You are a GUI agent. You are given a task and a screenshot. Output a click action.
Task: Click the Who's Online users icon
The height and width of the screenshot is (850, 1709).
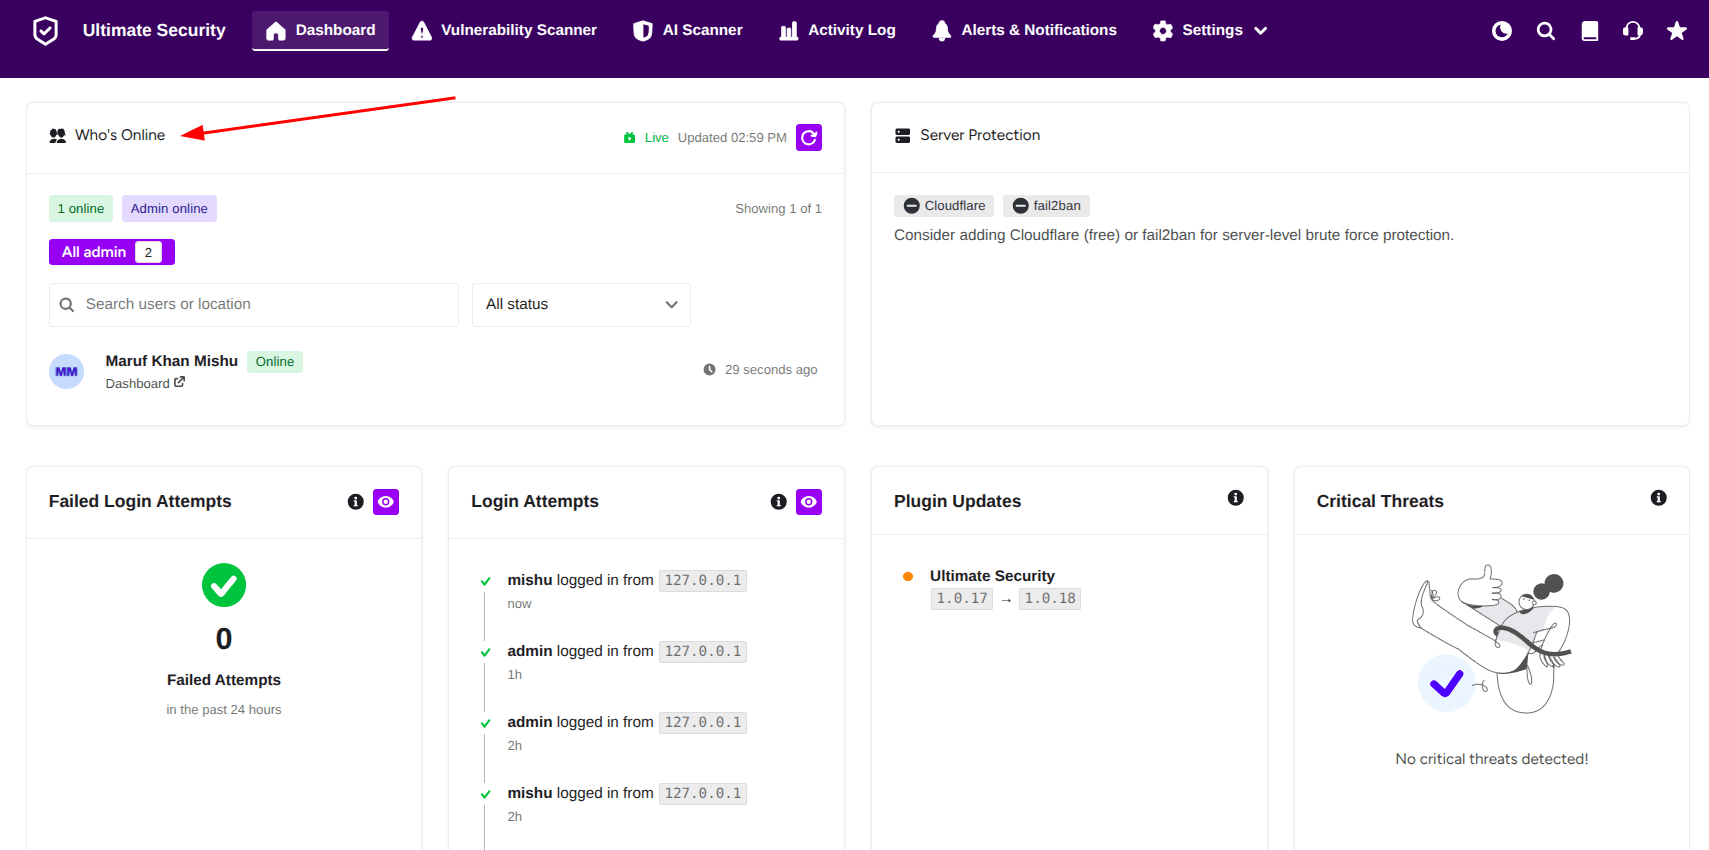[x=58, y=136]
